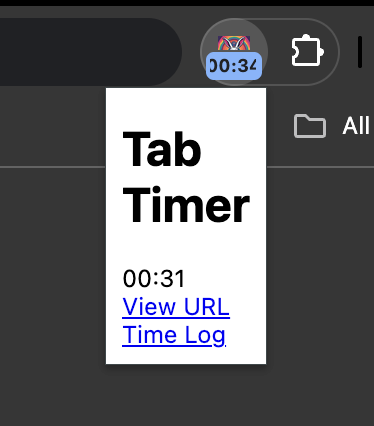Click the dark page area below the popup
Viewport: 374px width, 426px height.
pyautogui.click(x=186, y=395)
